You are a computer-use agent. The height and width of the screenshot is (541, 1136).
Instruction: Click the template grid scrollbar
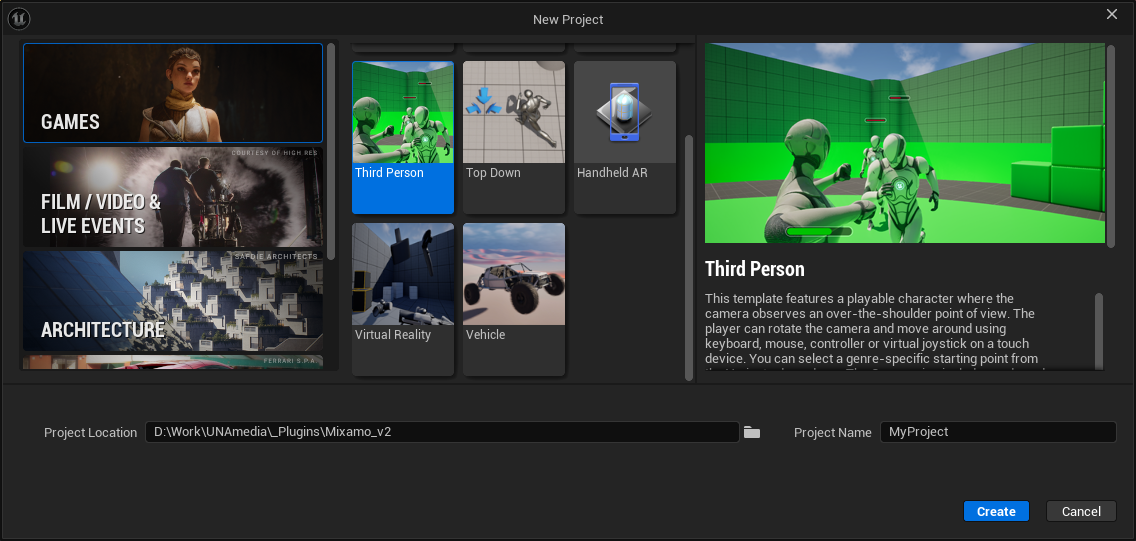point(688,255)
